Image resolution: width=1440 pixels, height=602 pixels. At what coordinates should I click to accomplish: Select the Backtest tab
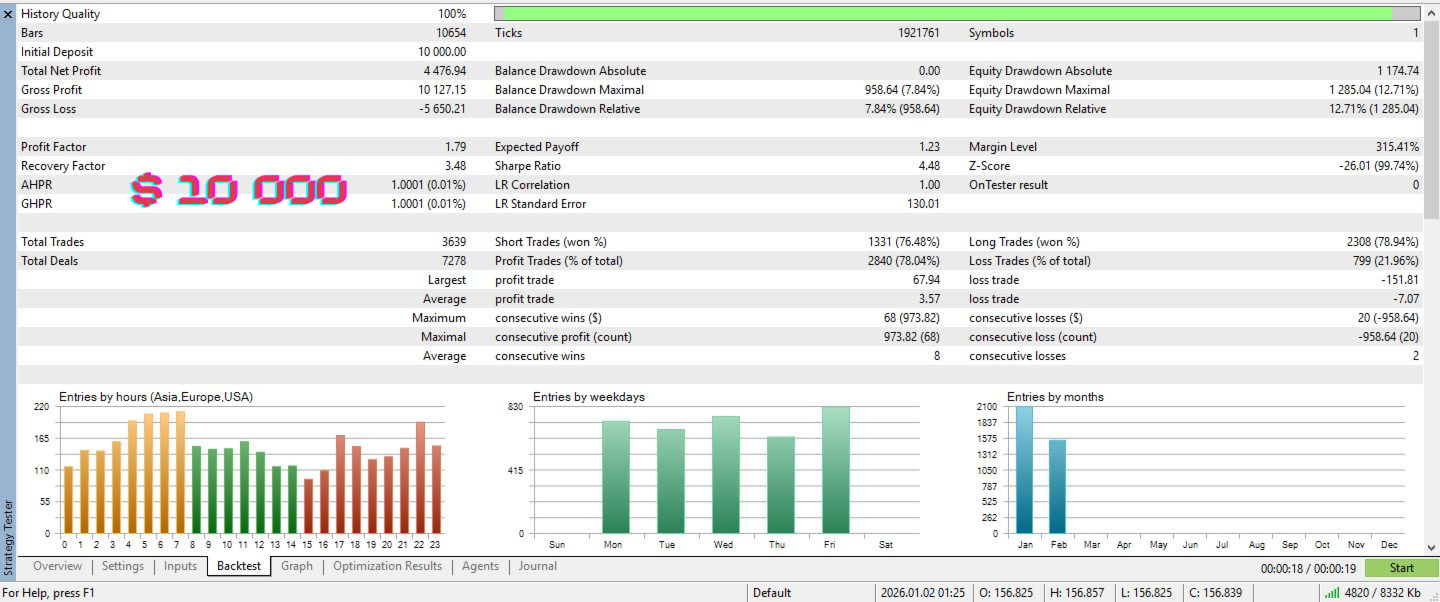(240, 566)
